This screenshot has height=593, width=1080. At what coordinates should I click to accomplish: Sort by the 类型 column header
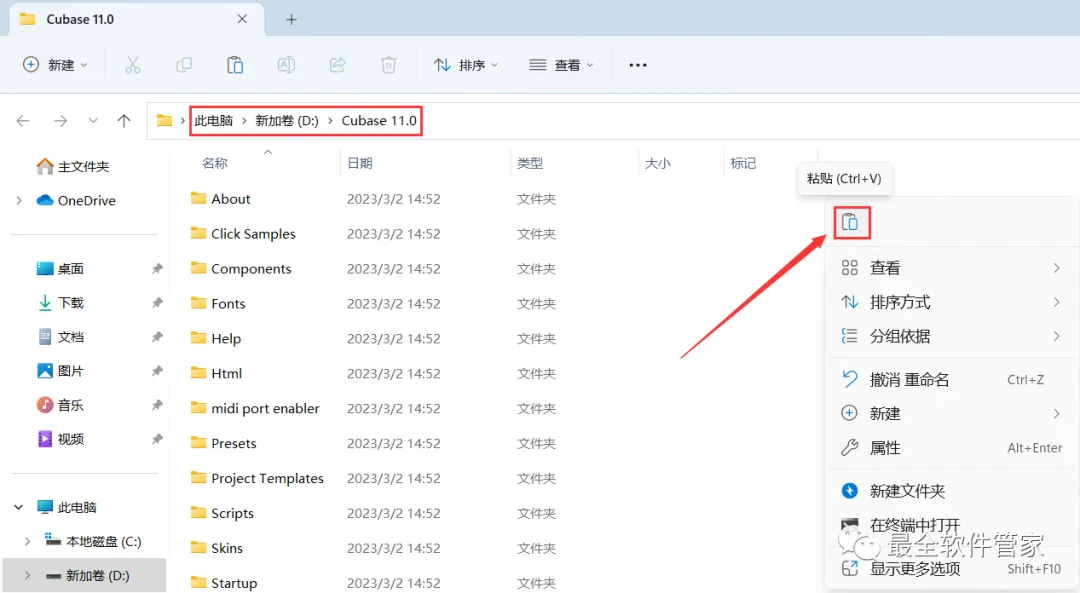[x=530, y=163]
